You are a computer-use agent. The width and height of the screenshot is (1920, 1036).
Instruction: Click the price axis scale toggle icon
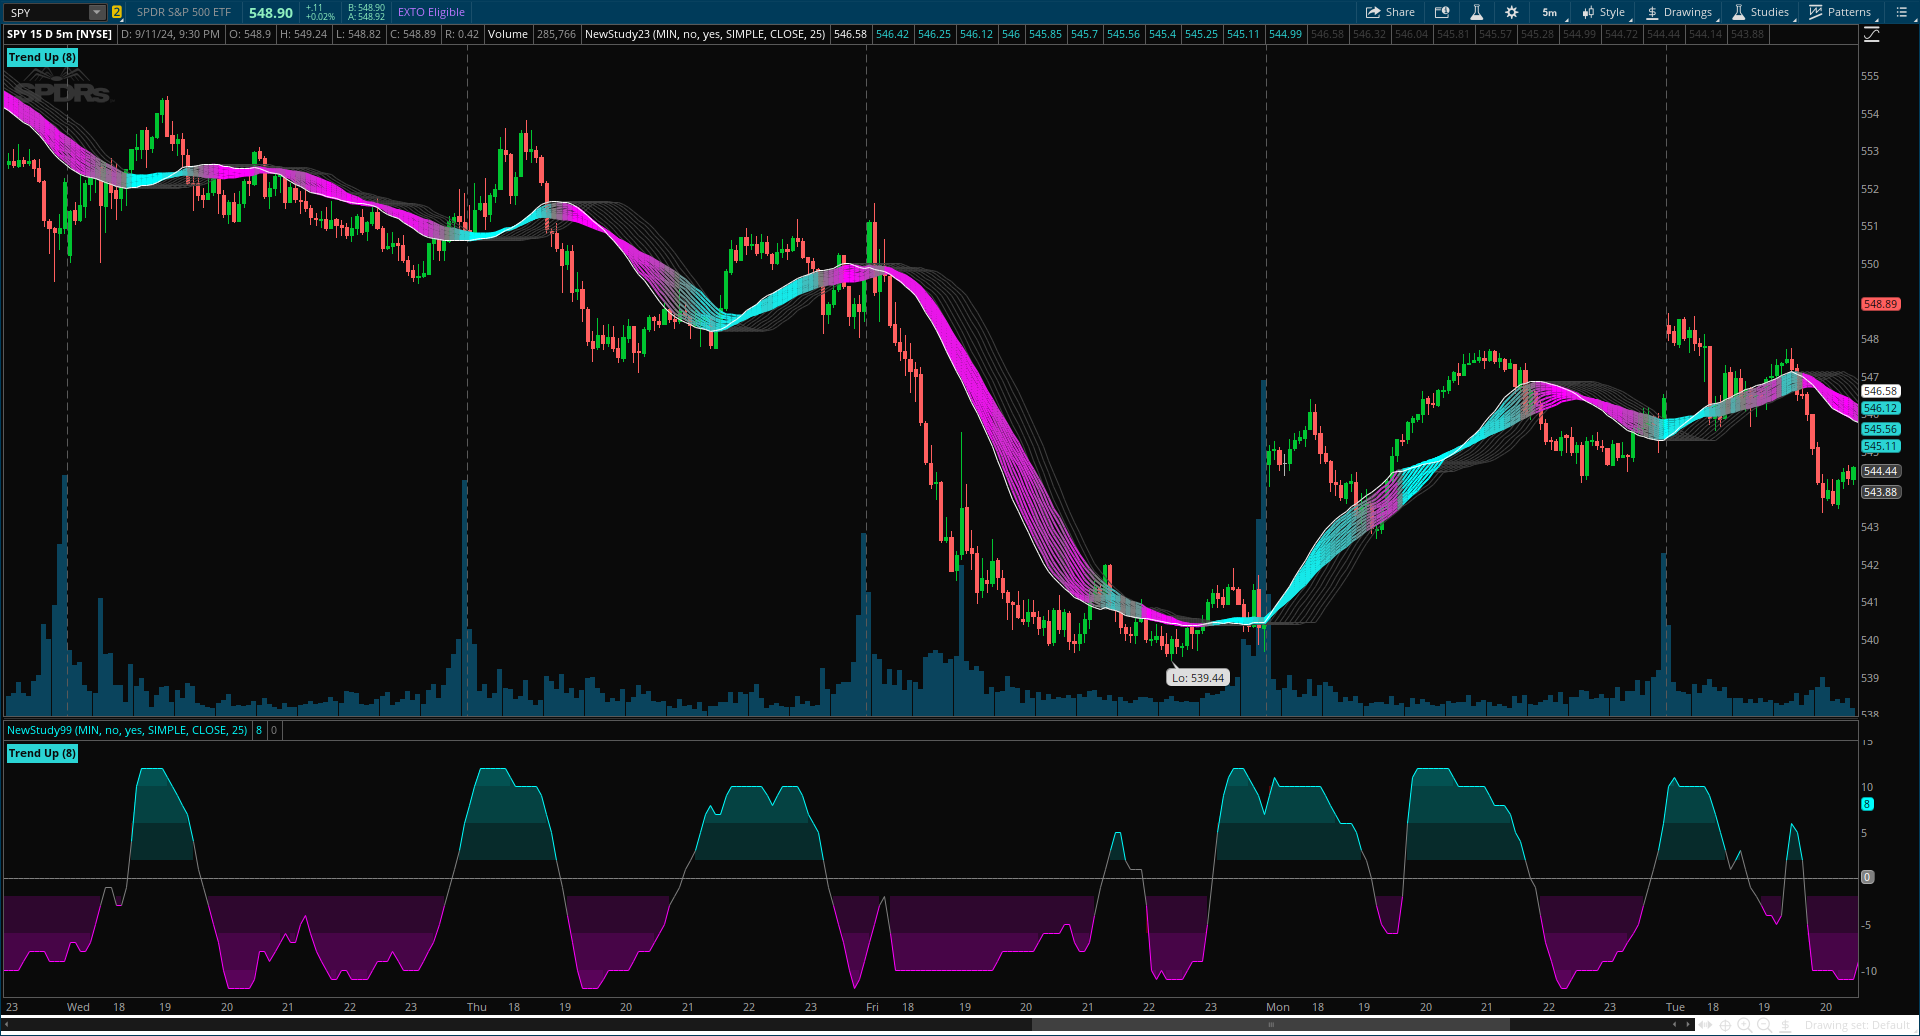1872,34
